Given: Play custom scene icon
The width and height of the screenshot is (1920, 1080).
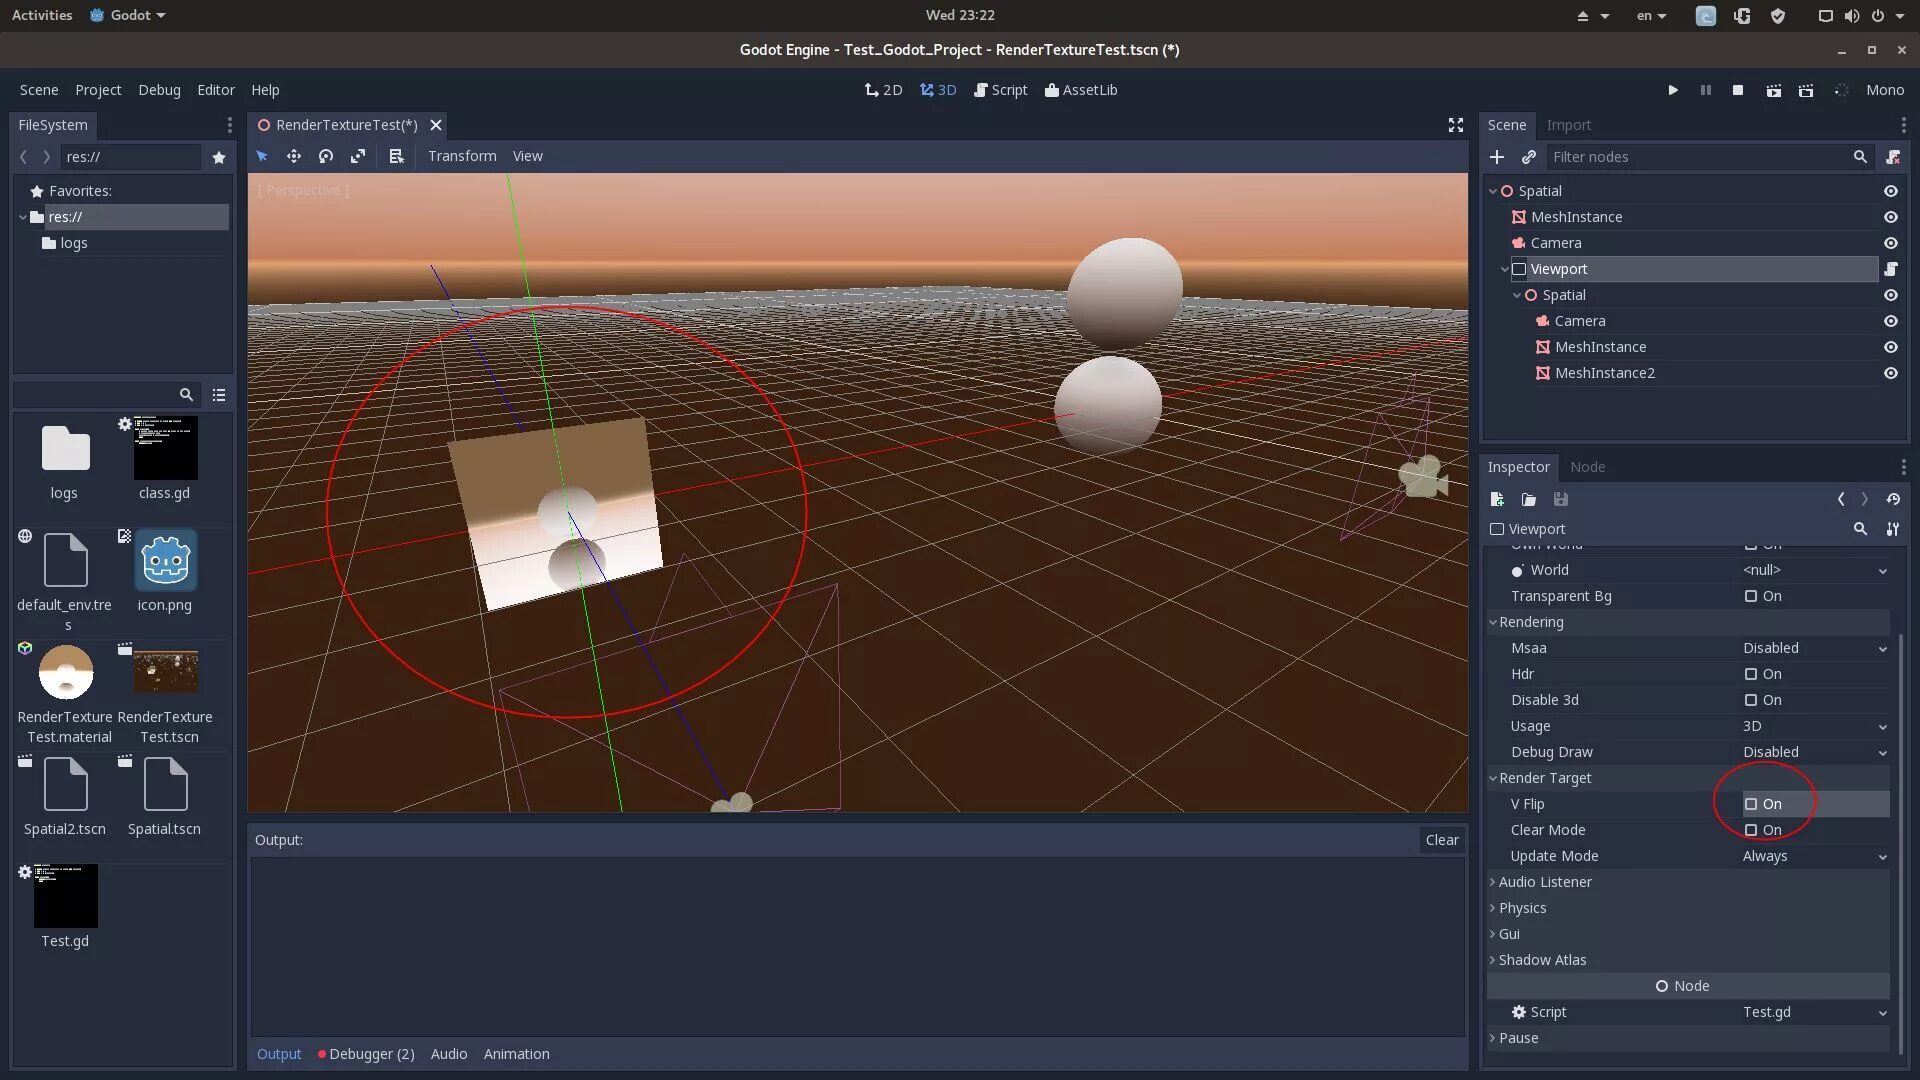Looking at the screenshot, I should point(1806,90).
